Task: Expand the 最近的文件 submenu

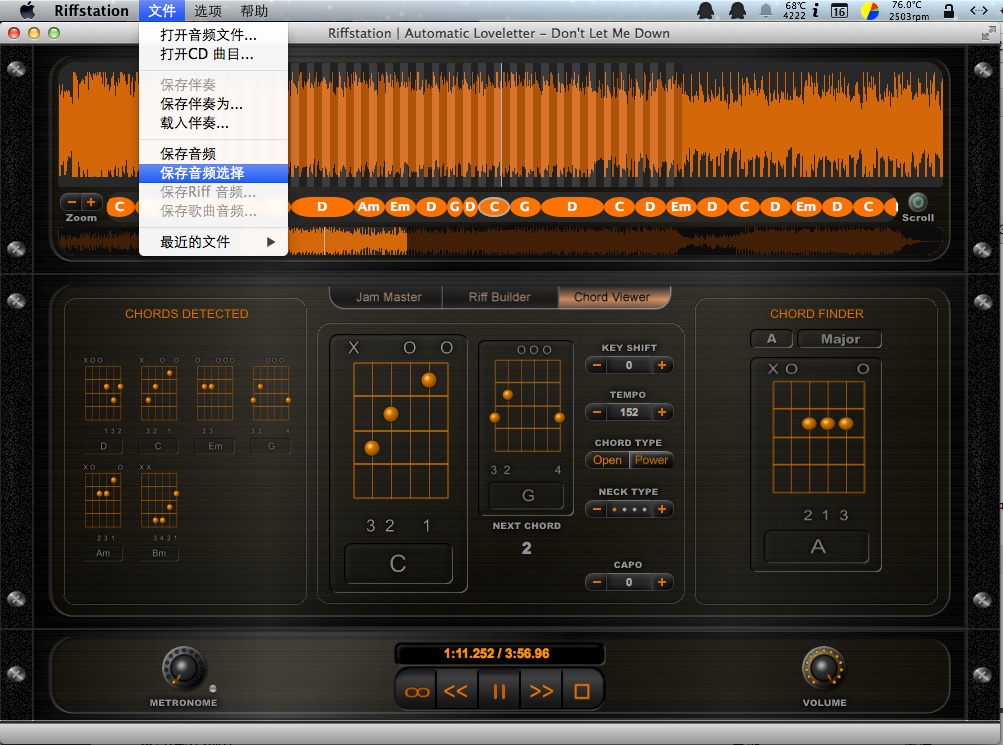Action: click(x=213, y=242)
